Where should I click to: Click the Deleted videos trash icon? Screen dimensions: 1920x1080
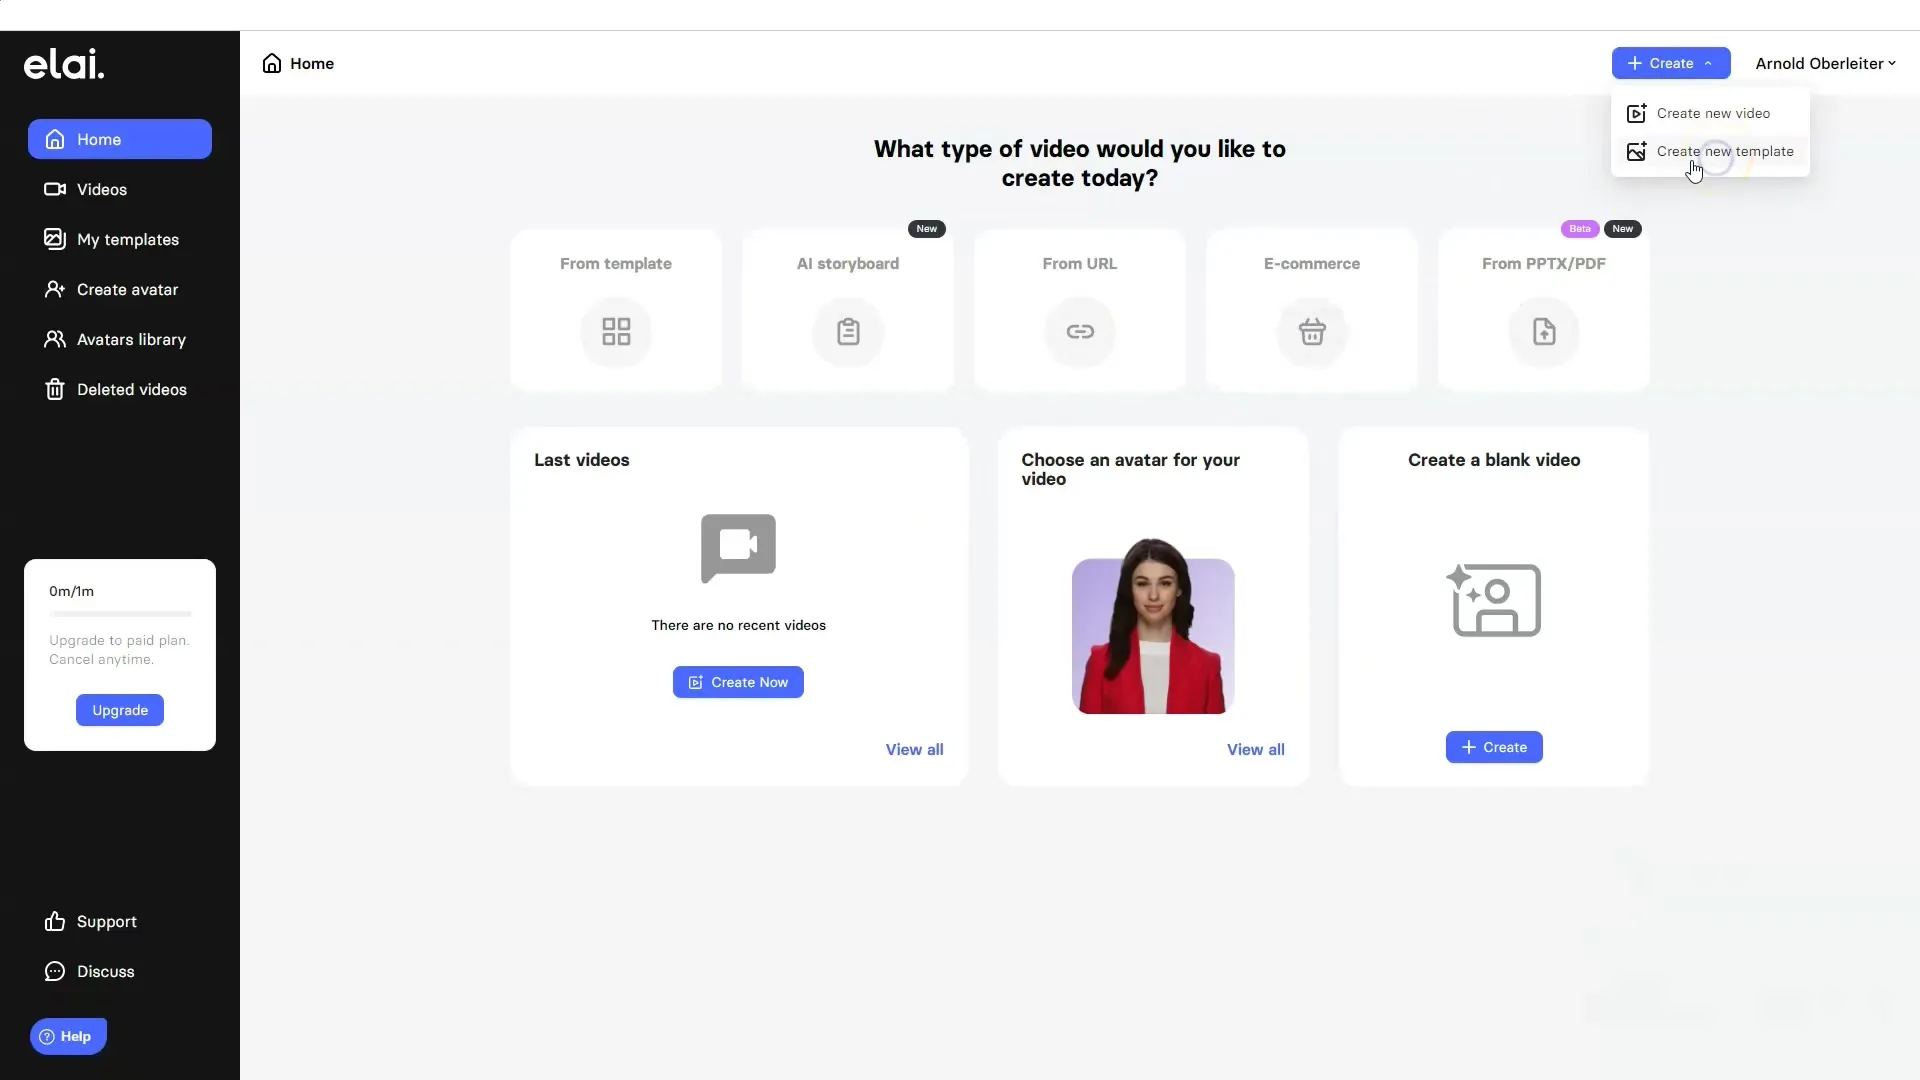54,389
